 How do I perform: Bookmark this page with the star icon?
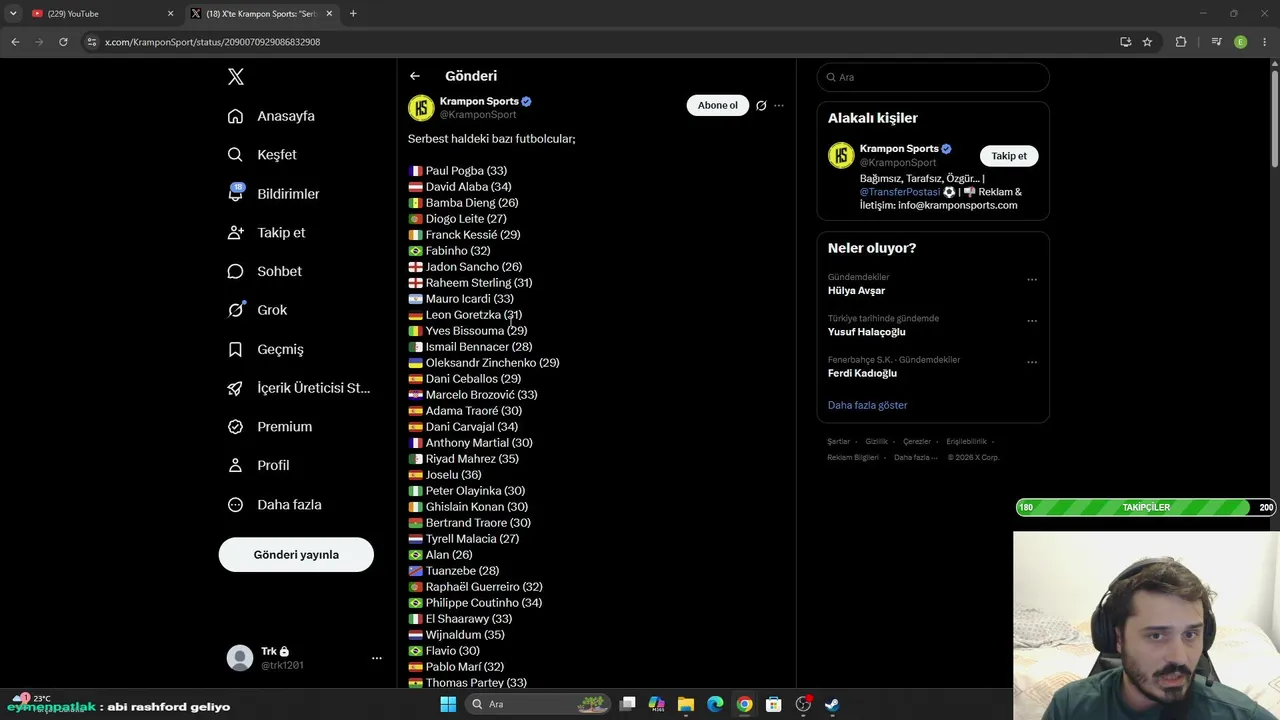tap(1147, 42)
